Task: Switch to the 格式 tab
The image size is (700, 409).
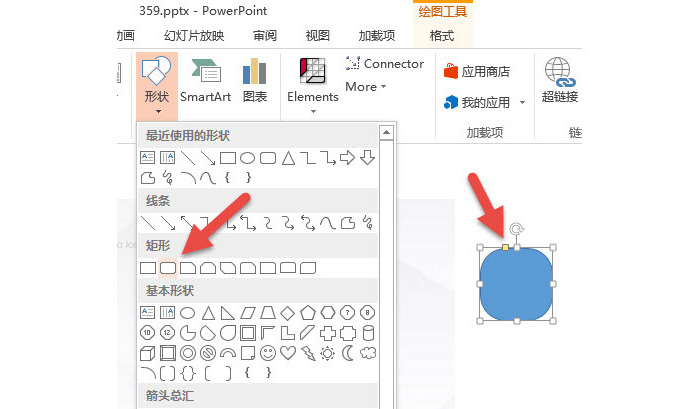Action: click(x=442, y=36)
